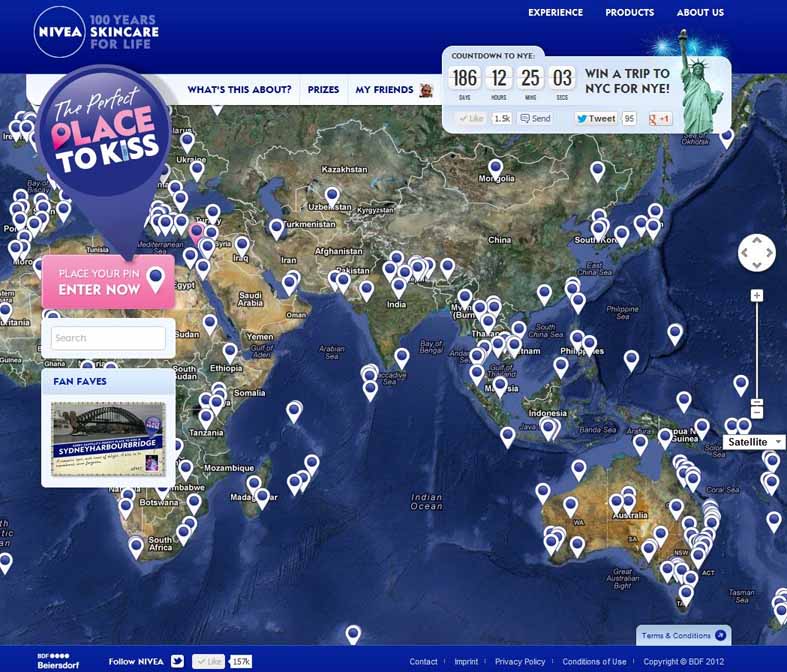Image resolution: width=787 pixels, height=672 pixels.
Task: Open the My Friends tab
Action: 384,89
